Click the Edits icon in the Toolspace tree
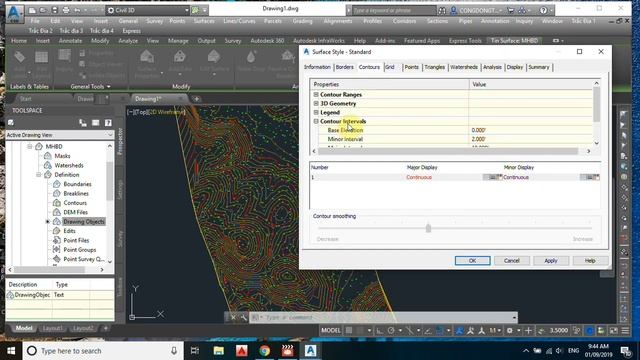The width and height of the screenshot is (640, 360). tap(57, 231)
